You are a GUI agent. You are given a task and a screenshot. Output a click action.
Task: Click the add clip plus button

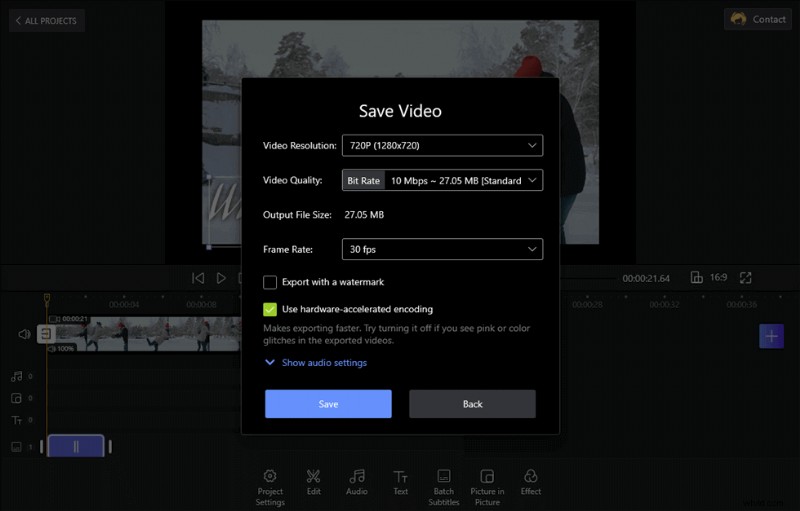point(771,336)
